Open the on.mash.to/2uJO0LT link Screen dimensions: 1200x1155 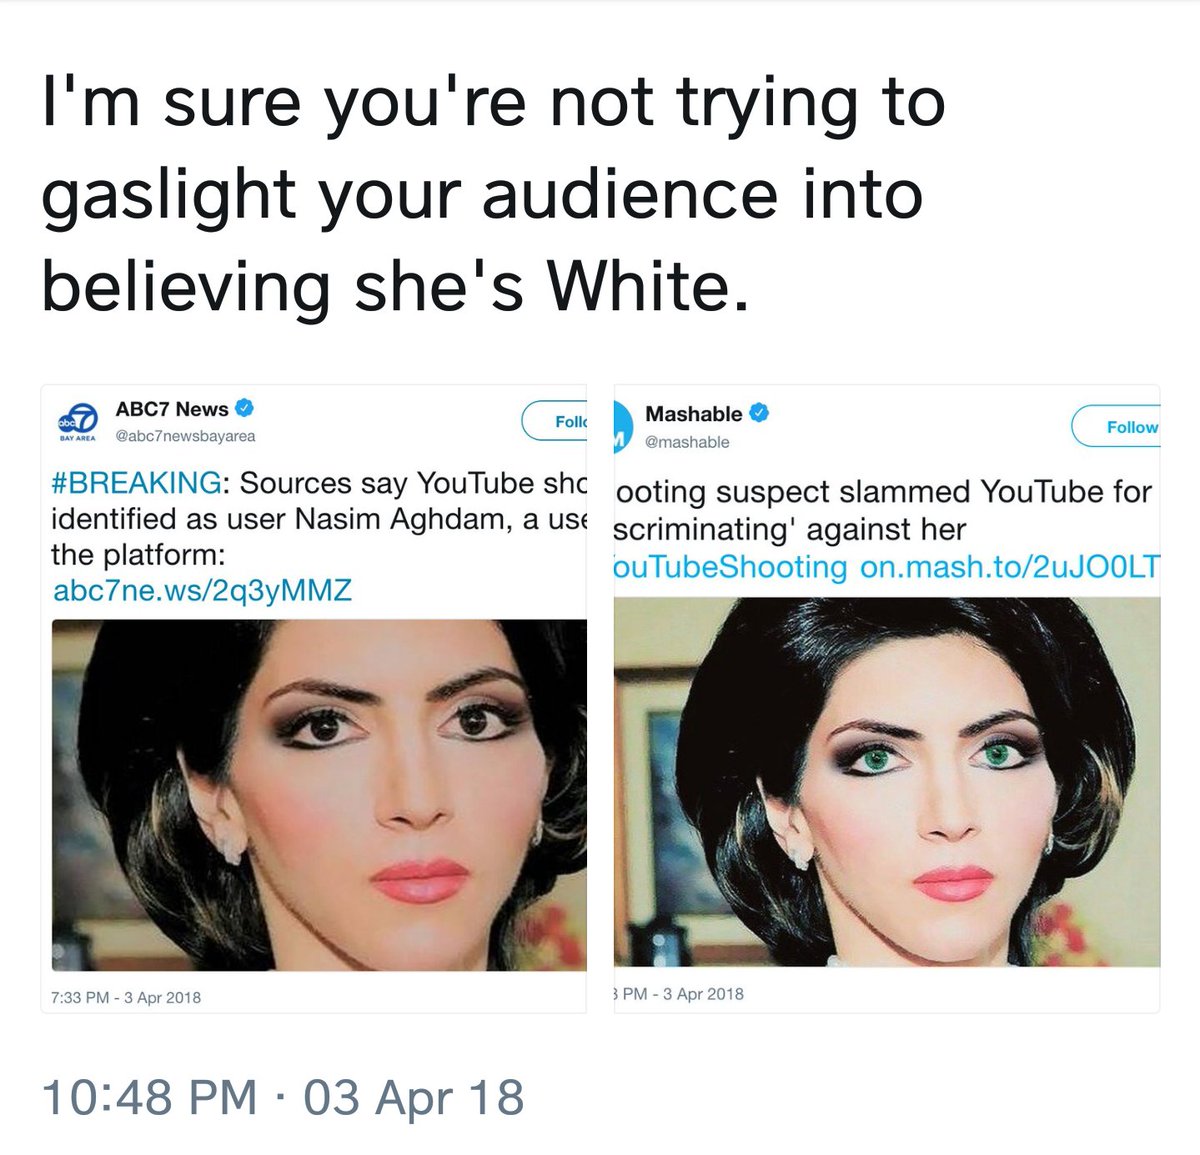coord(1010,567)
